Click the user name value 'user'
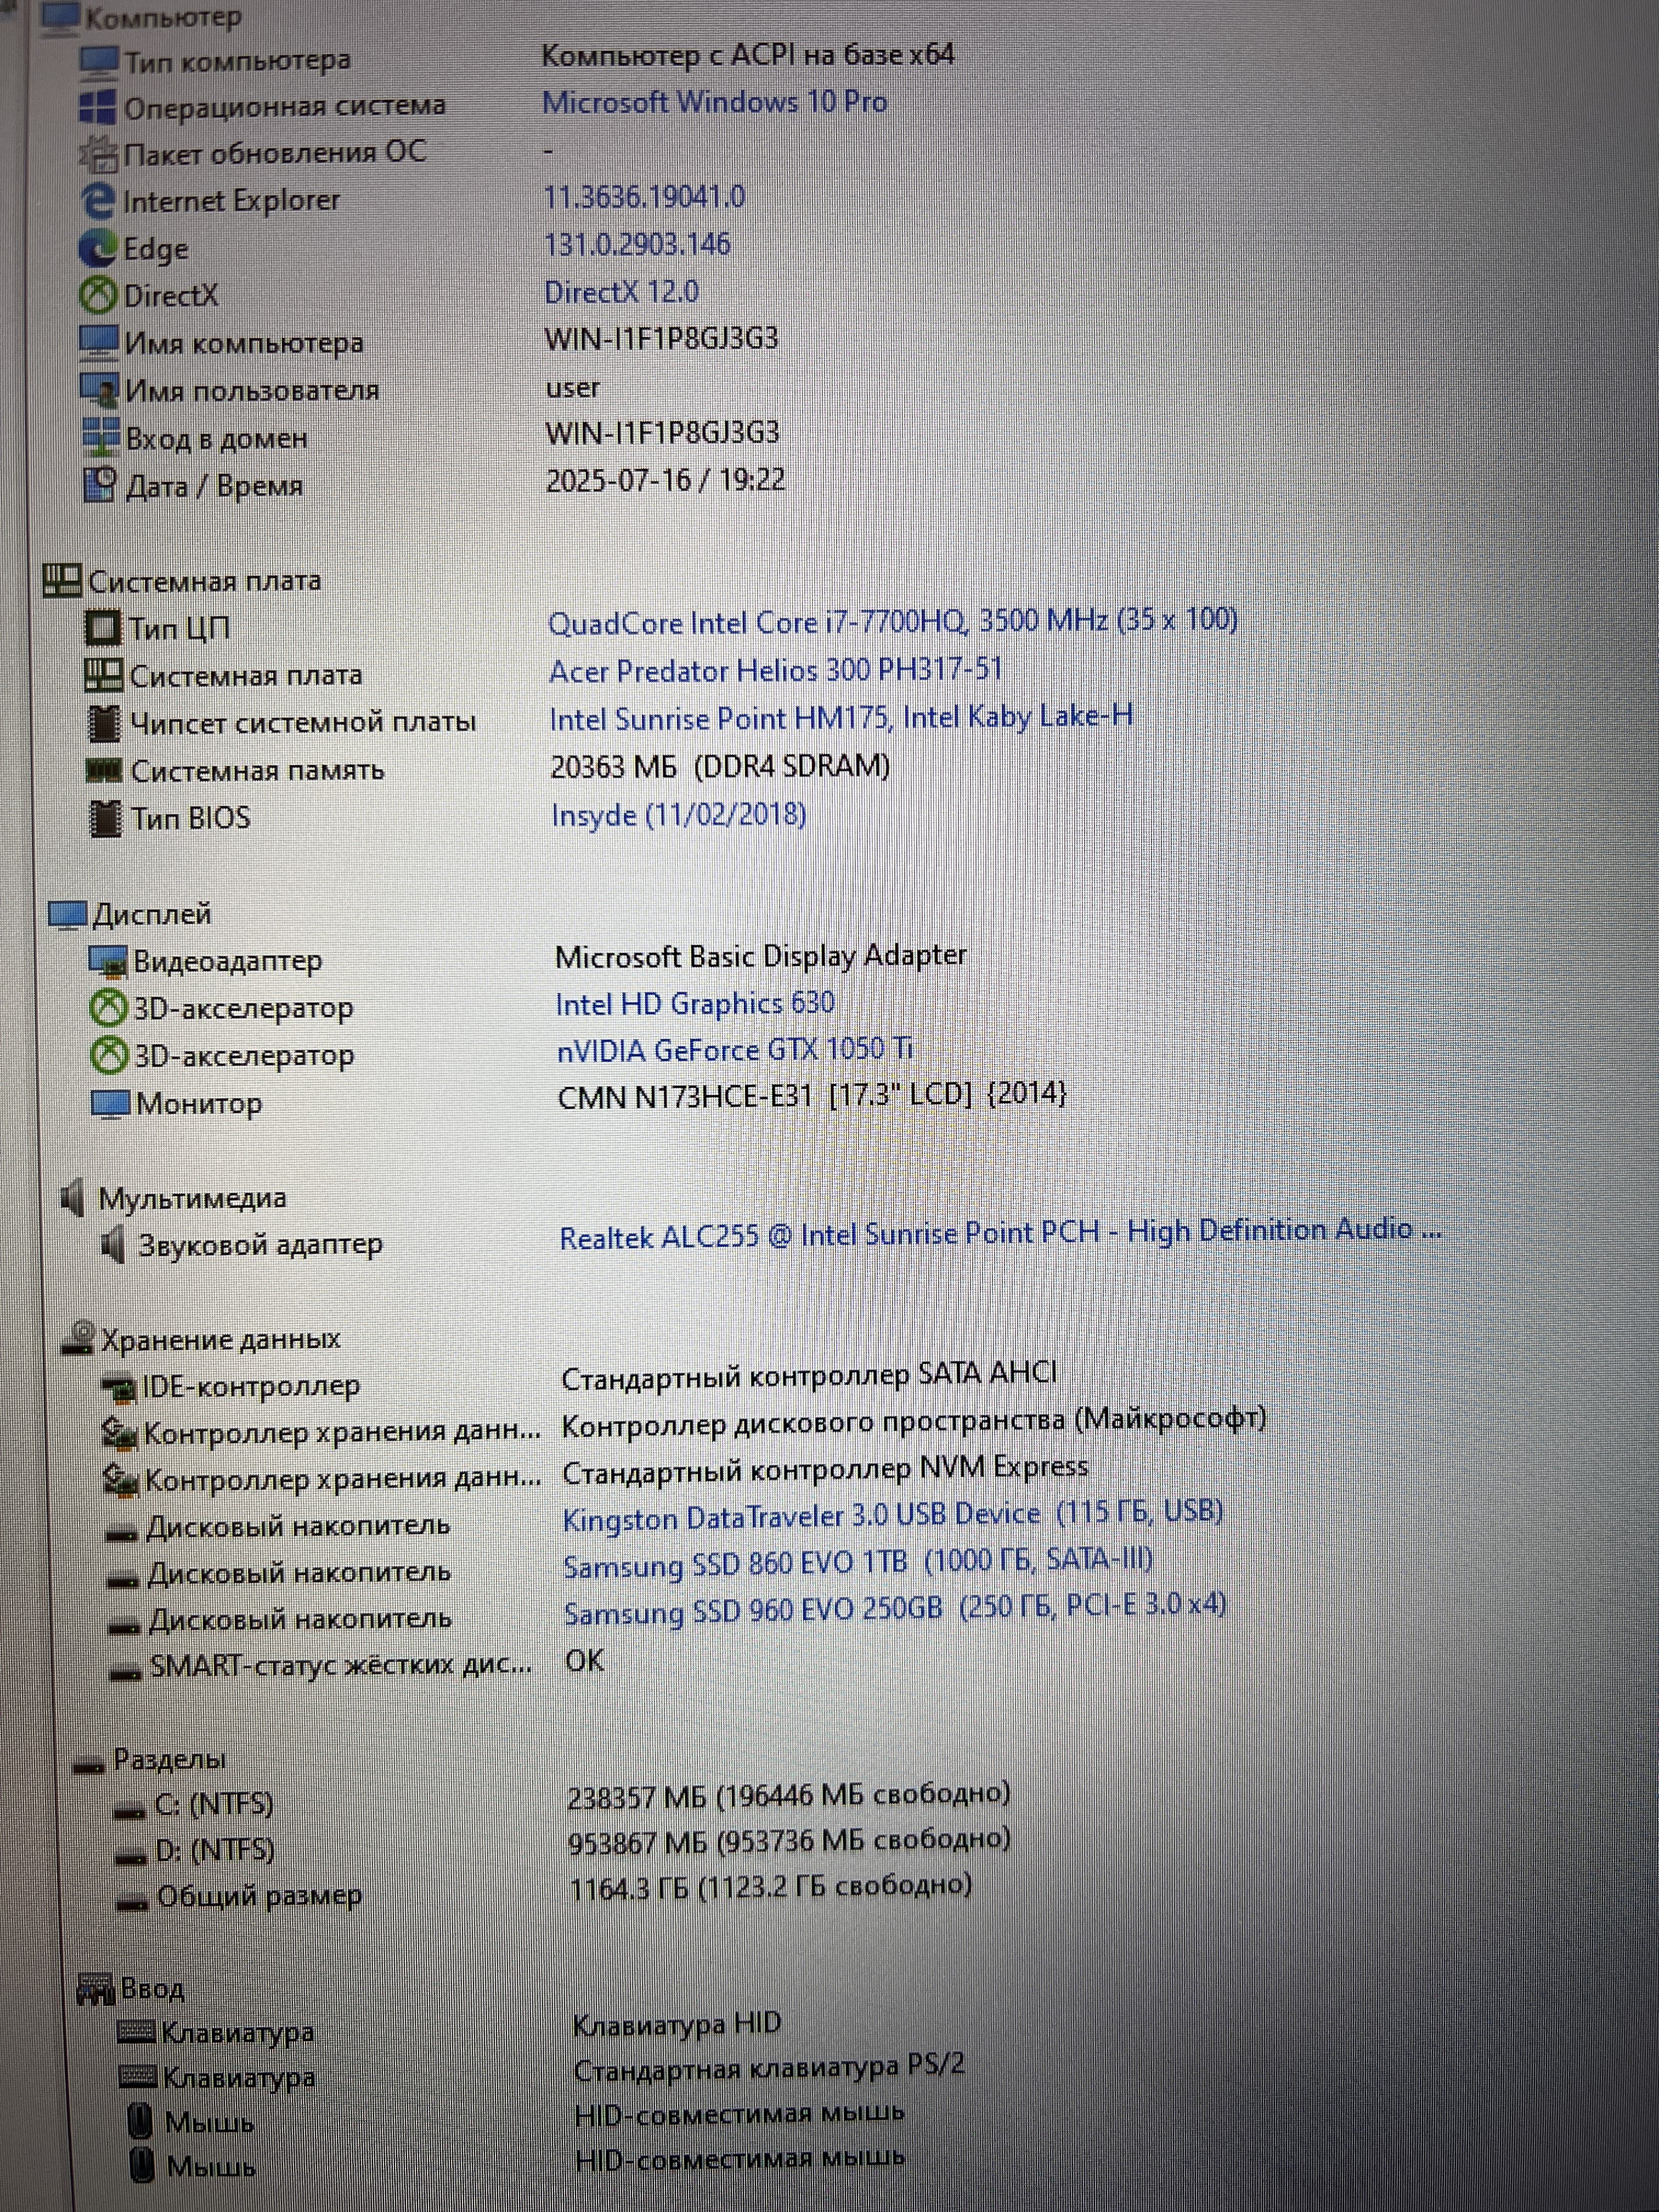 (x=572, y=388)
